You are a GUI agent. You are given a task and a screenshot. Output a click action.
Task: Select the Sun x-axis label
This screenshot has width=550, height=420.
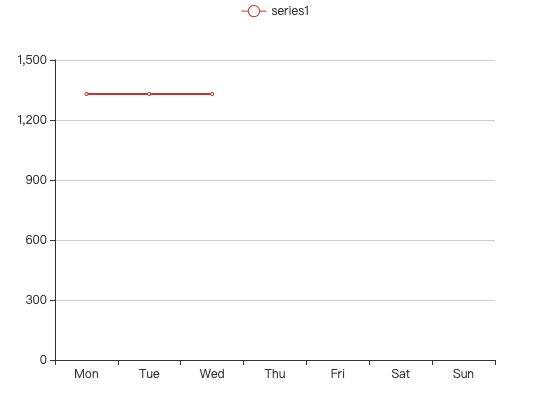pyautogui.click(x=463, y=374)
